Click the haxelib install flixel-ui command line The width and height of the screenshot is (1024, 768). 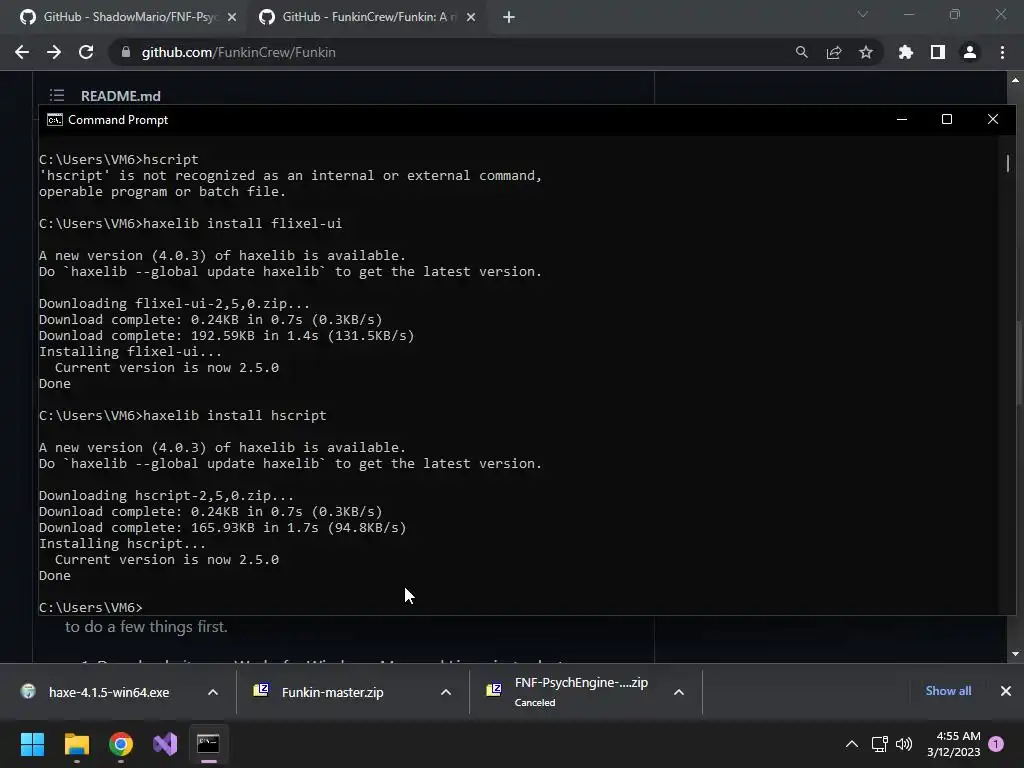[x=190, y=223]
